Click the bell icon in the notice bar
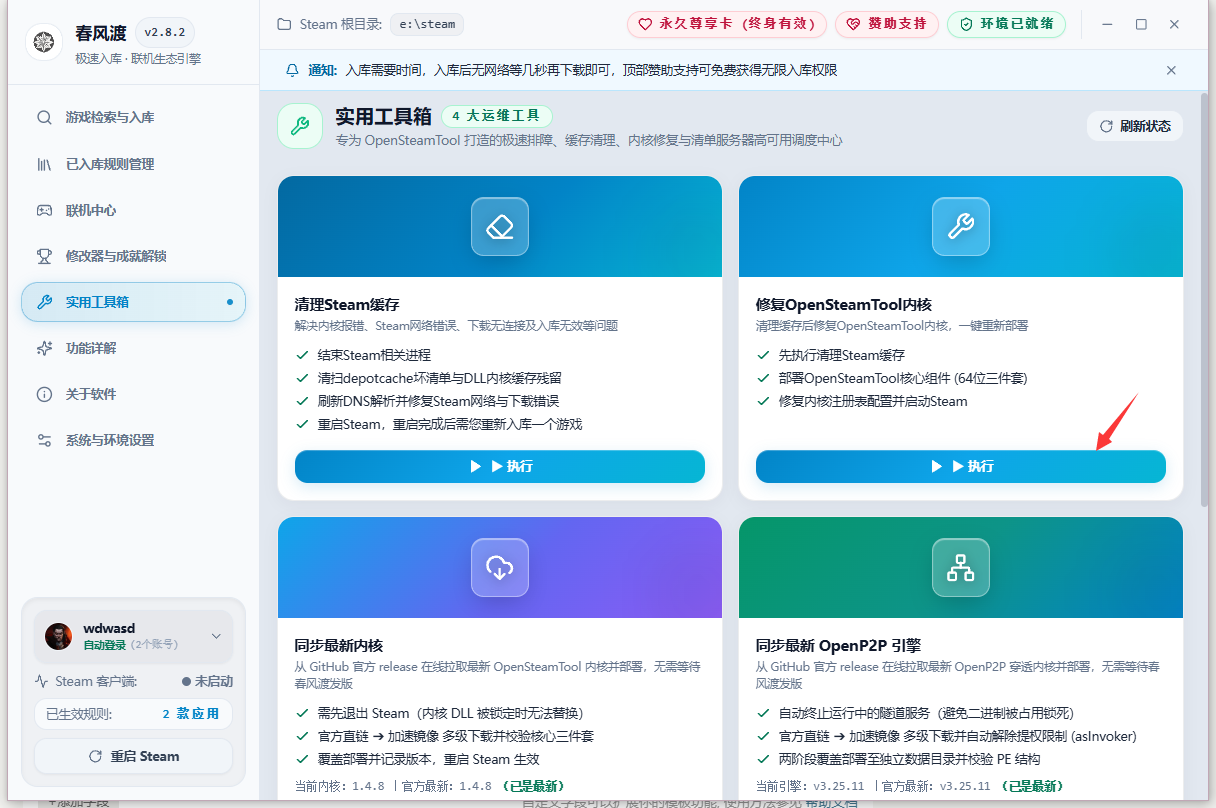 (x=292, y=70)
